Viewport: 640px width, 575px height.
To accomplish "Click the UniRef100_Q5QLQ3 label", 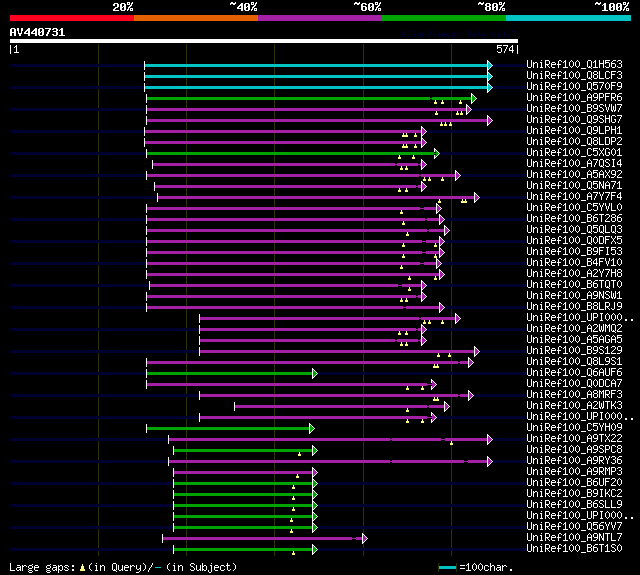I will click(x=574, y=230).
